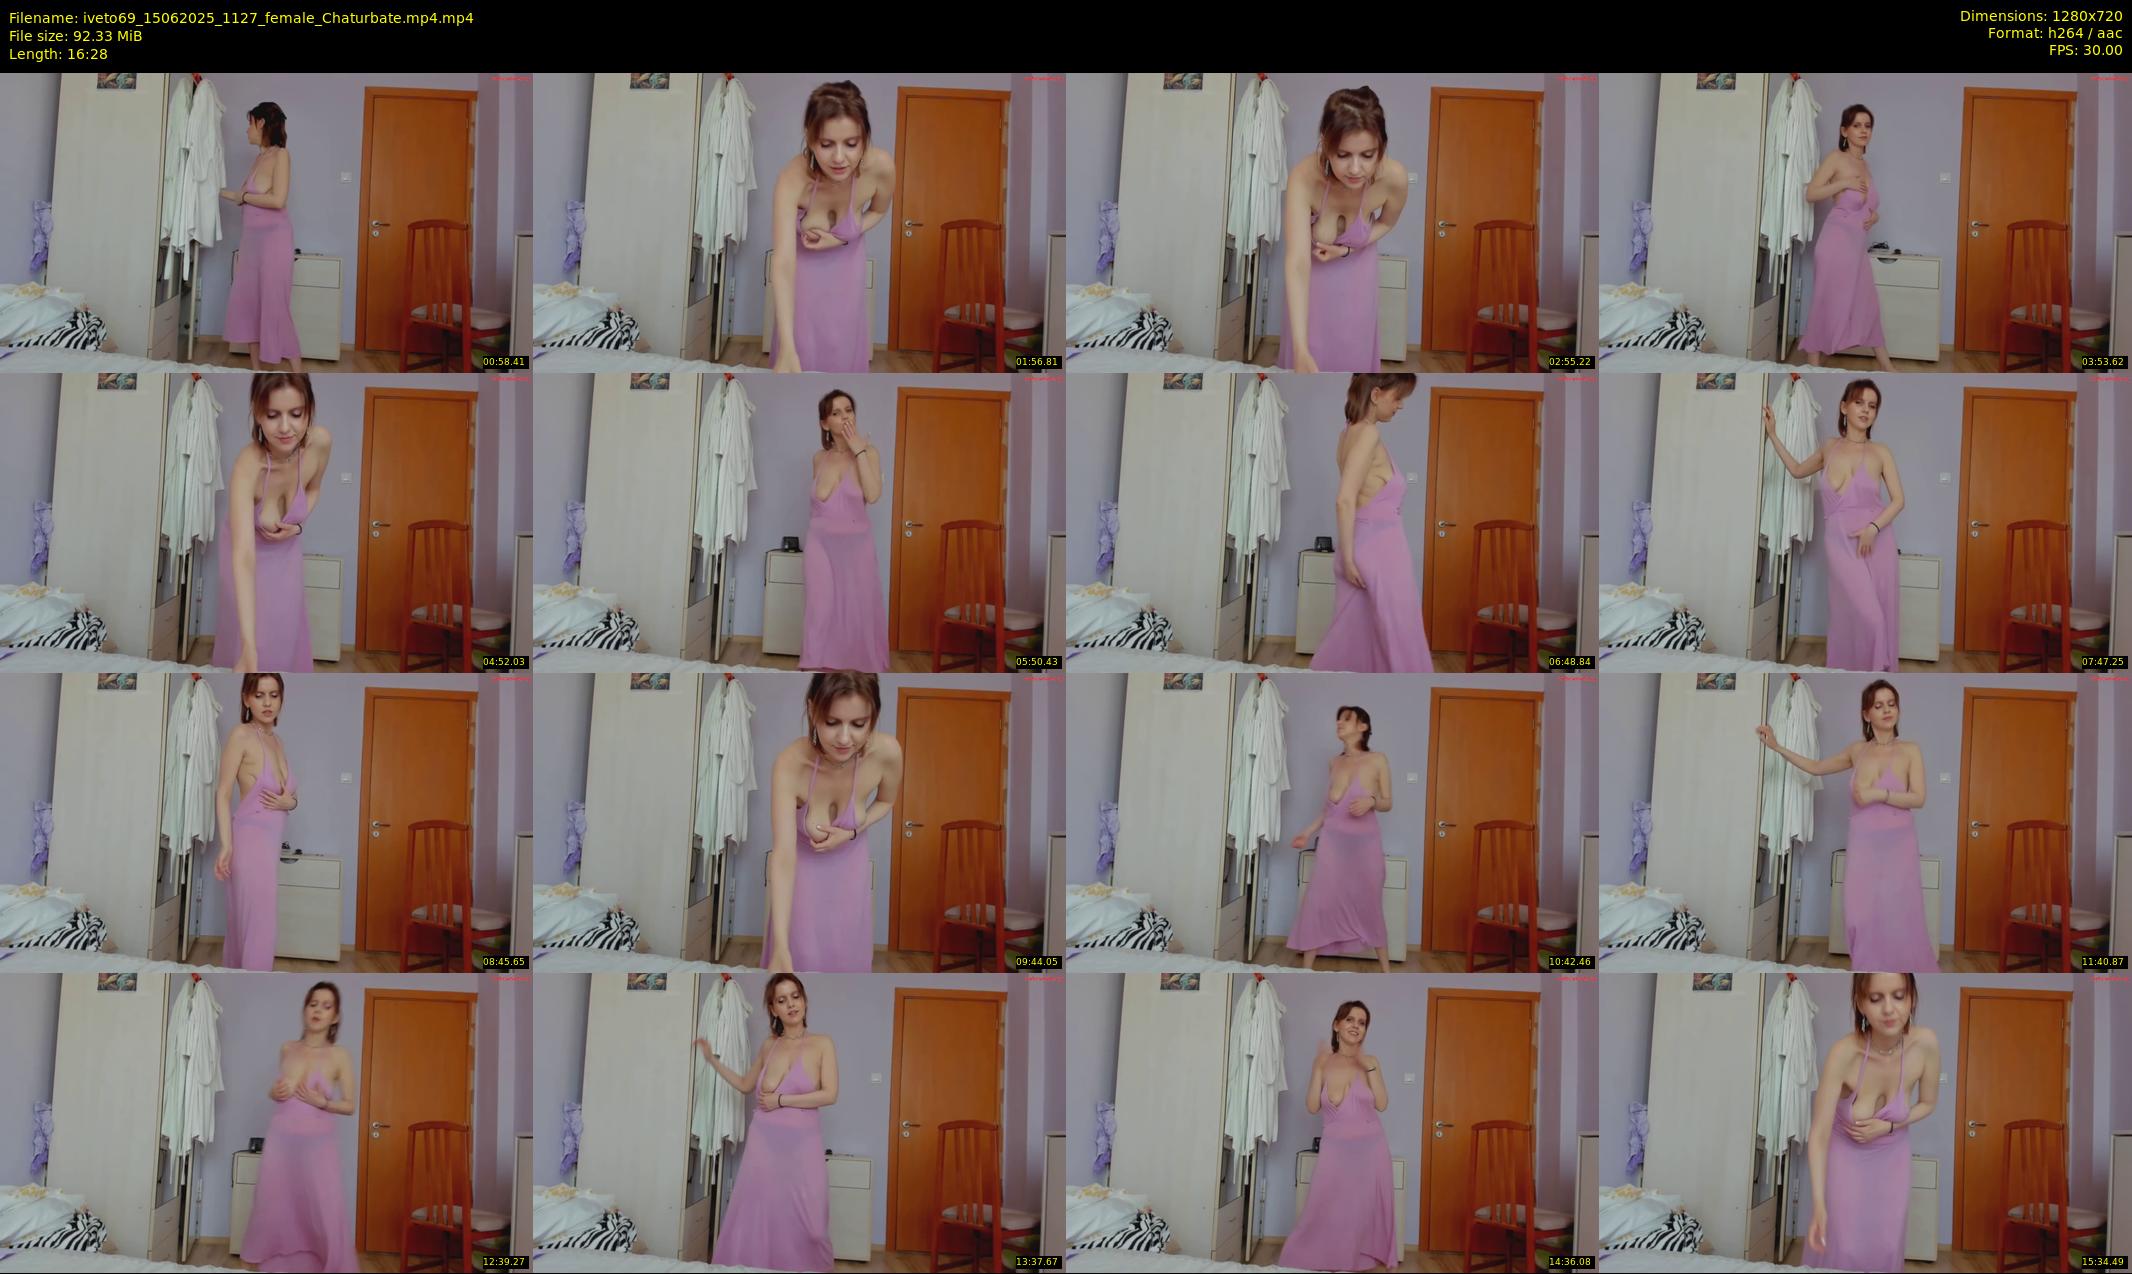Click the 14:36.08 timestamp label
Image resolution: width=2132 pixels, height=1274 pixels.
coord(1570,1261)
